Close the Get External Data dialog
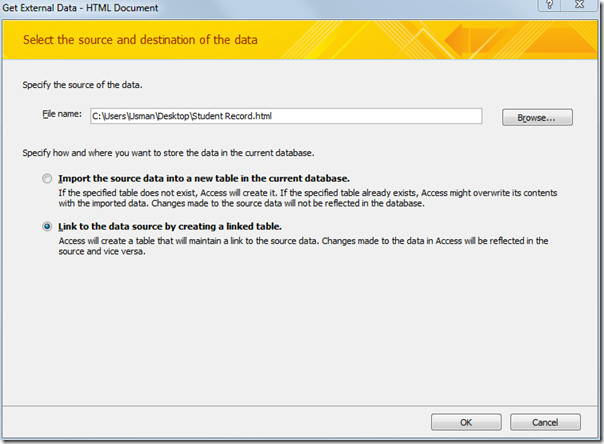This screenshot has width=604, height=444. click(579, 5)
